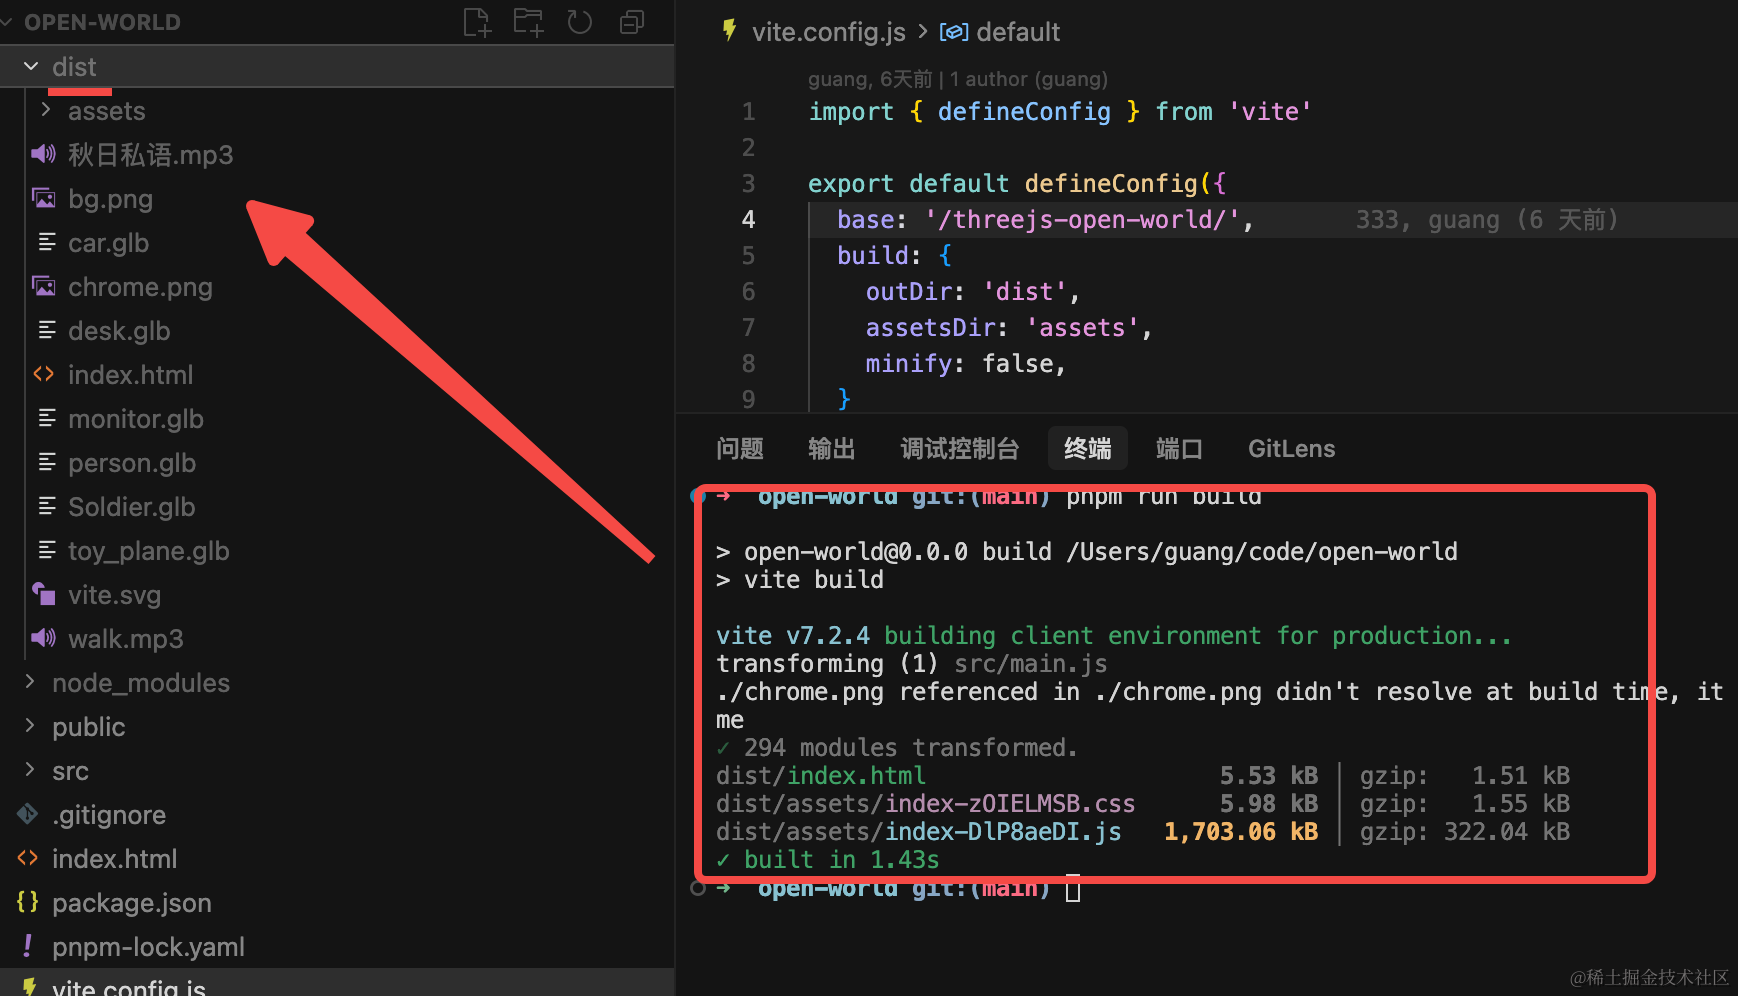Switch to the 问题 panel tab
1738x996 pixels.
740,448
